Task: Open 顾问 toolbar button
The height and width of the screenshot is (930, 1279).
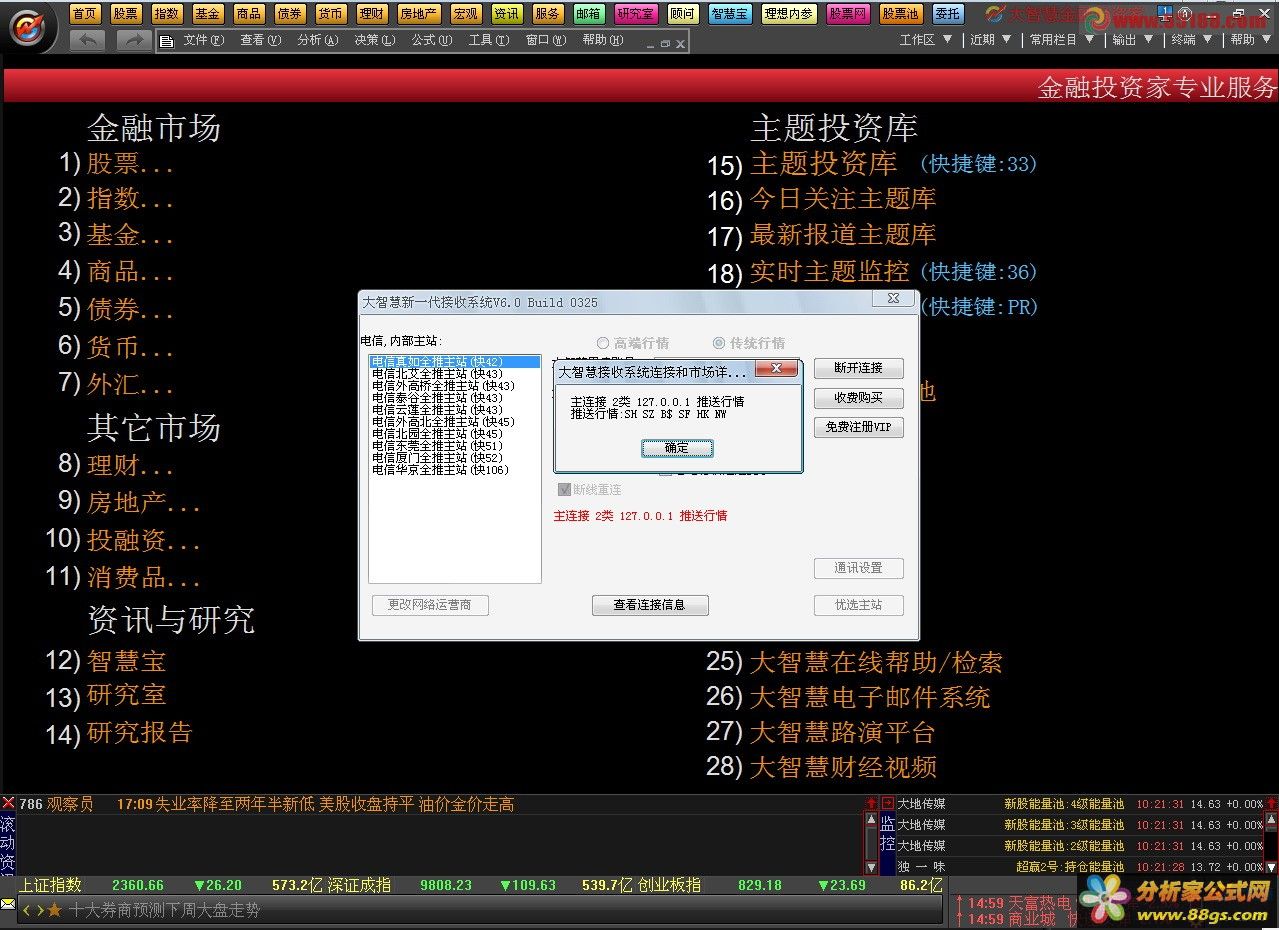Action: click(683, 13)
